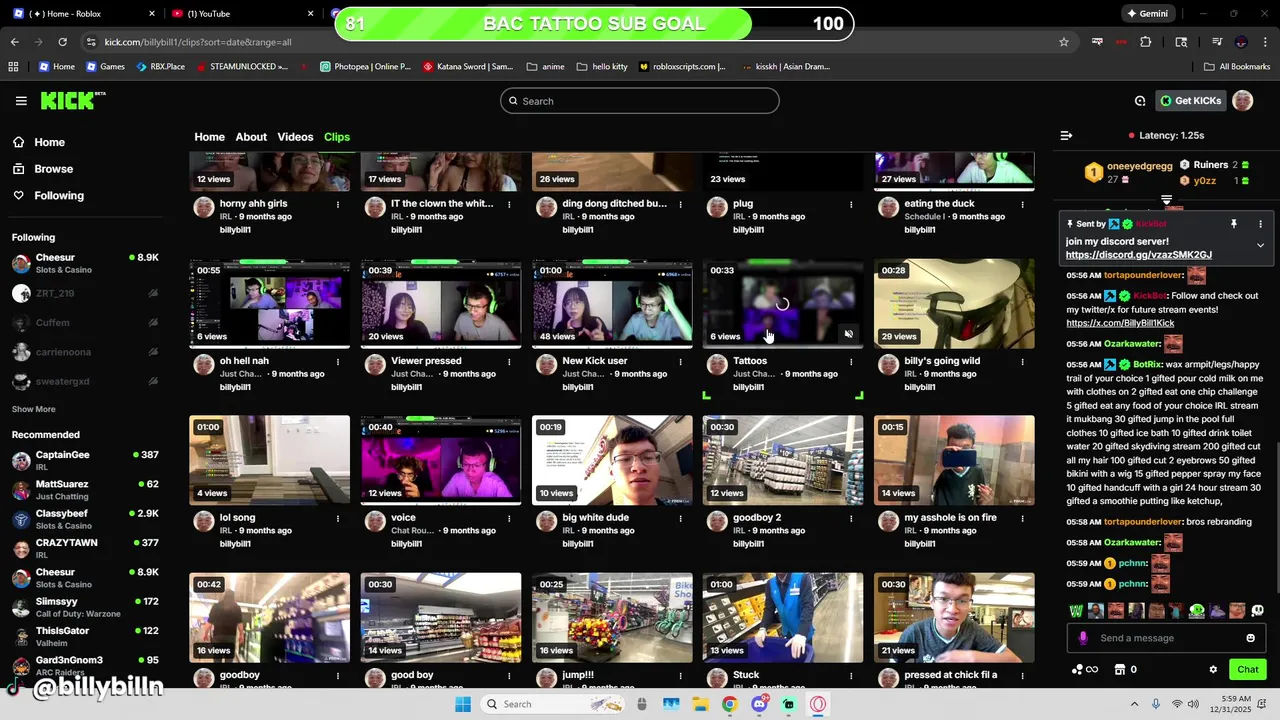Open the 'lol song' clip title
Viewport: 1280px width, 720px height.
click(237, 518)
